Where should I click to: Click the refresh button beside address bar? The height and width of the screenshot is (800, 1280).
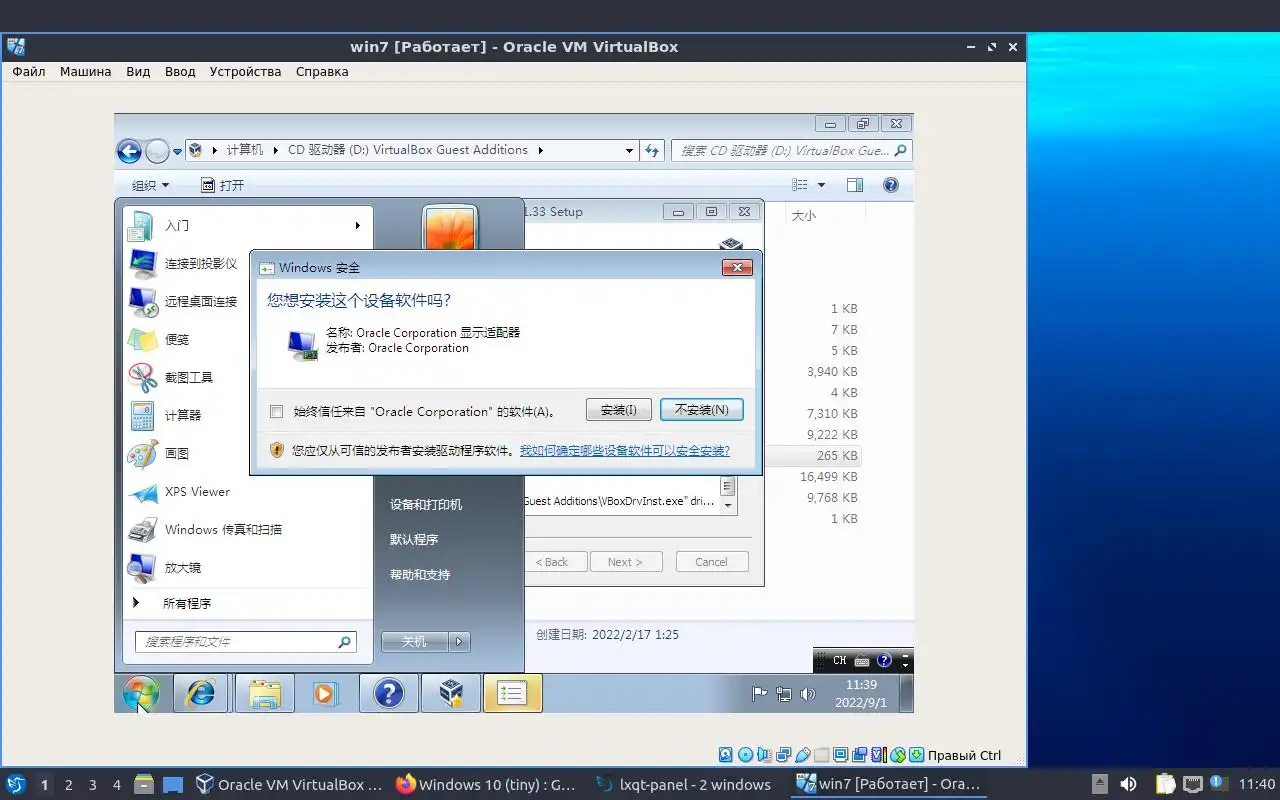click(652, 150)
